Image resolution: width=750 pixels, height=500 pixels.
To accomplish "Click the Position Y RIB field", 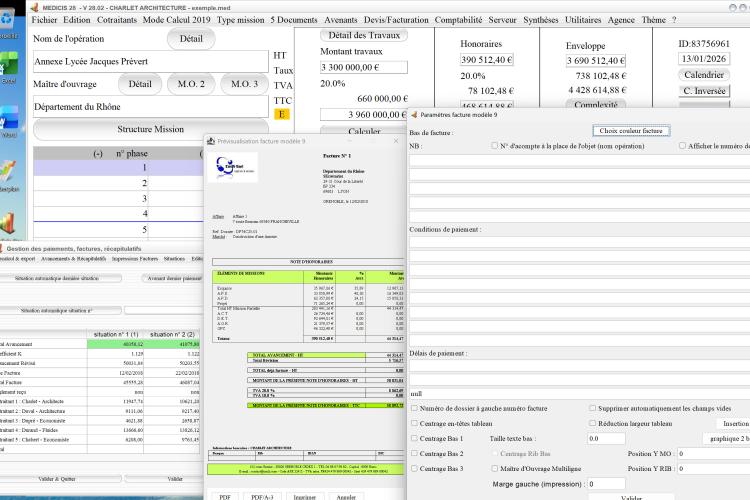I will [x=714, y=468].
